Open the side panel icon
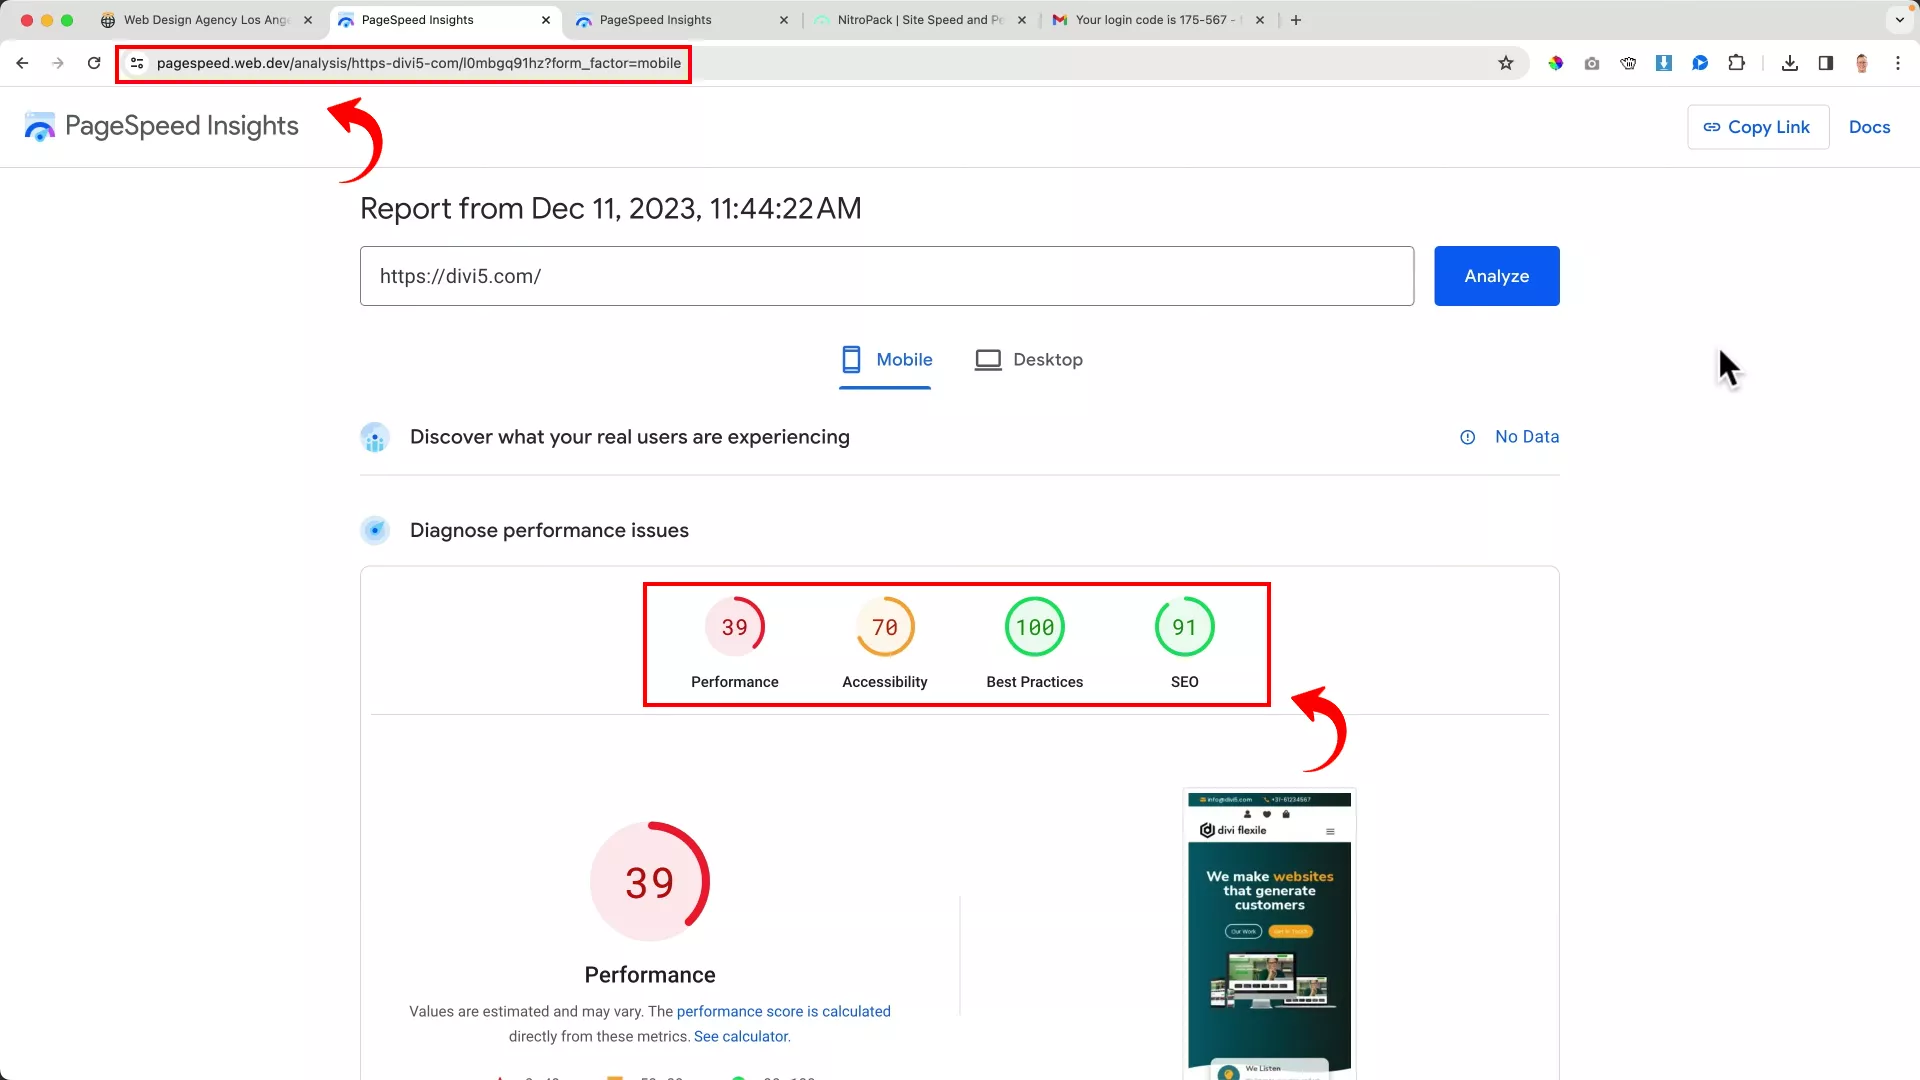This screenshot has height=1080, width=1920. (1825, 63)
